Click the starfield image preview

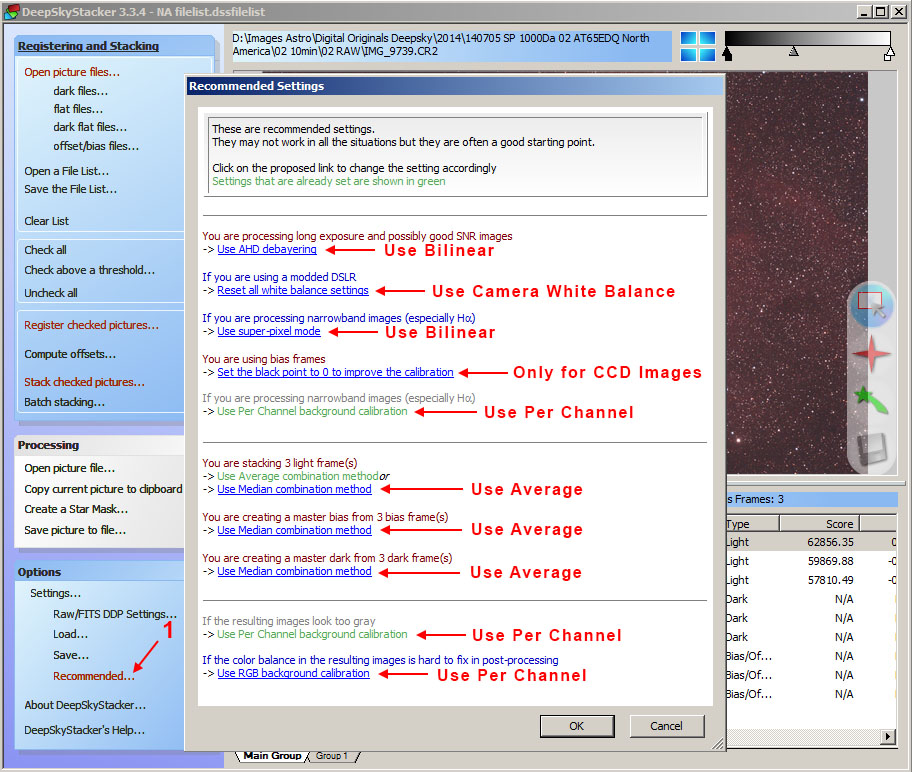796,272
